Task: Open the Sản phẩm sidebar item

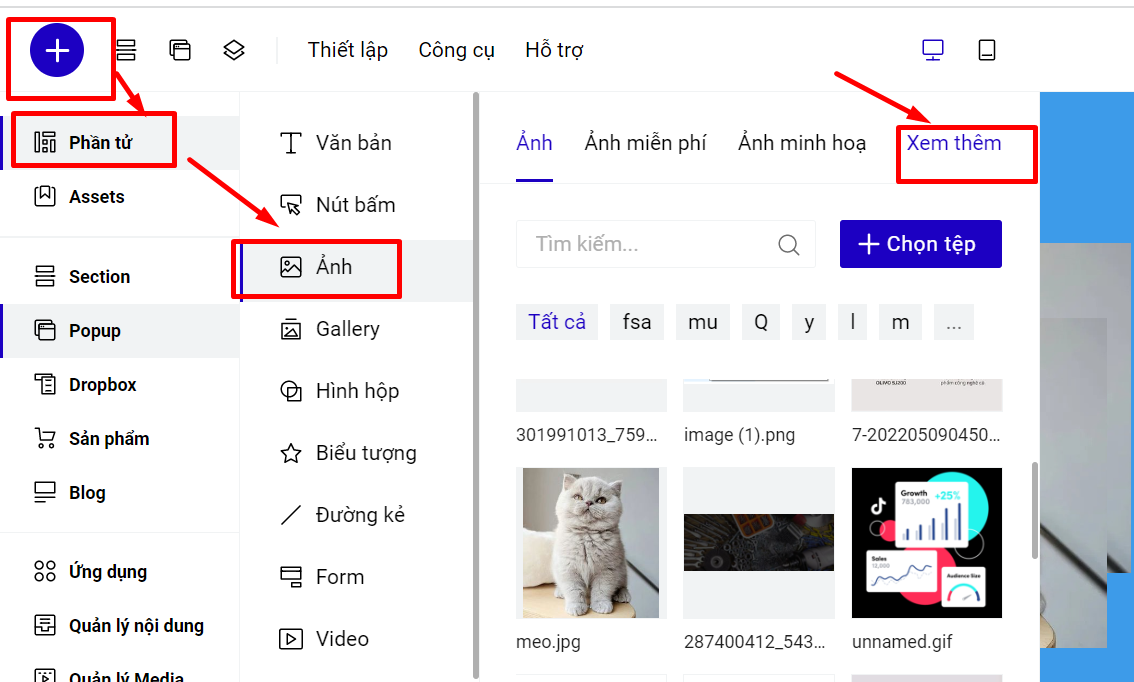Action: [x=108, y=439]
